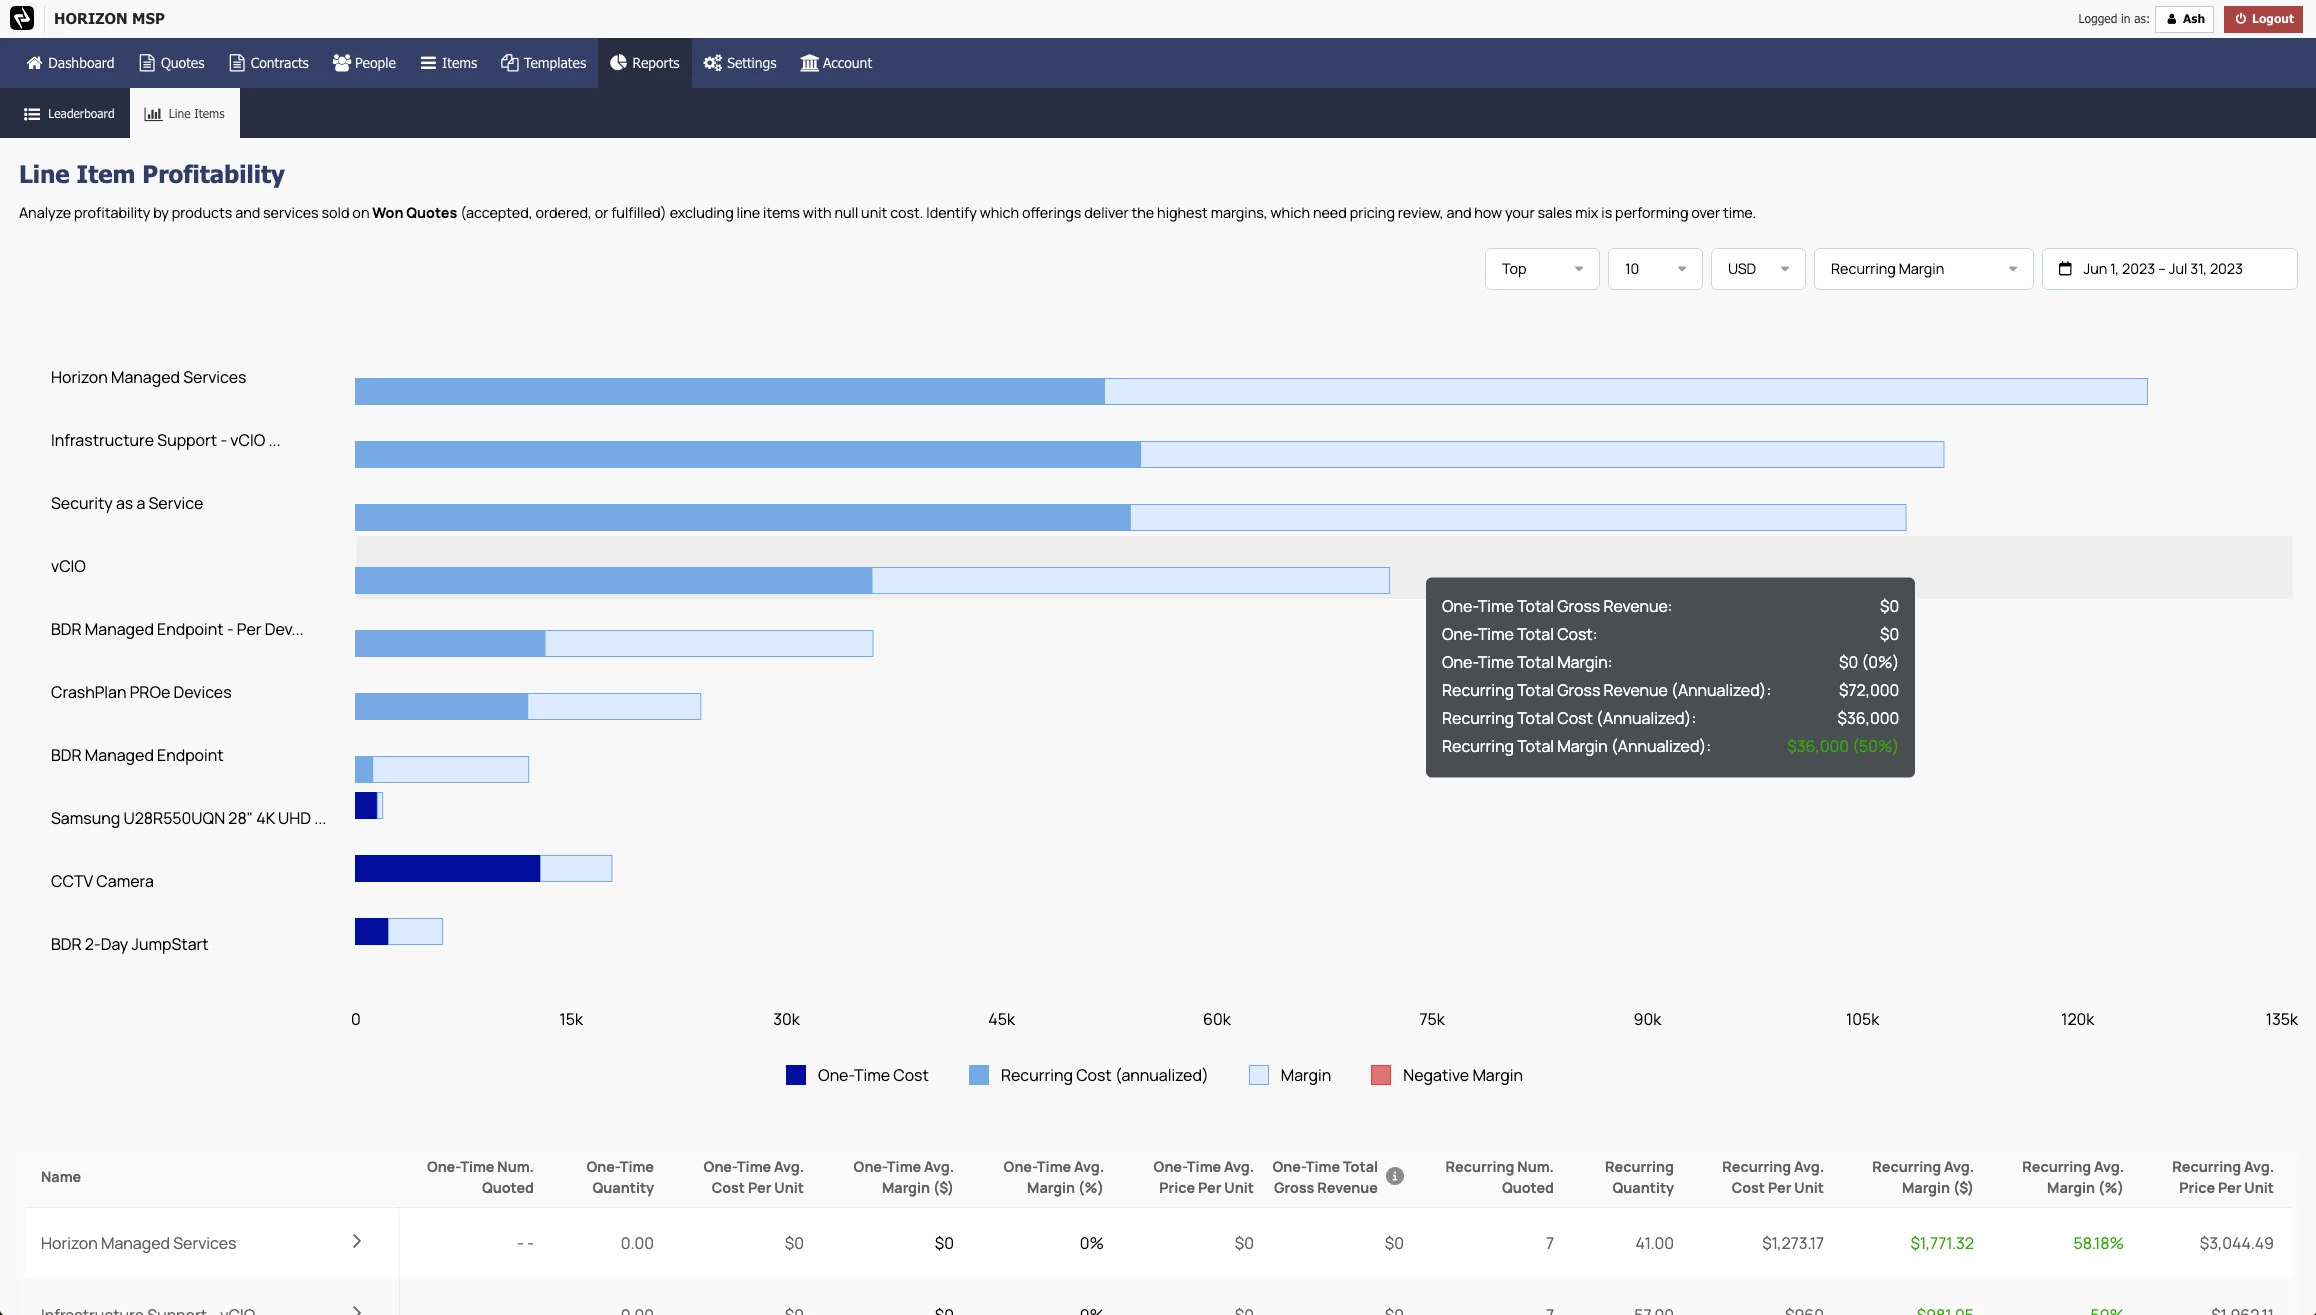2316x1315 pixels.
Task: Click the Account bank icon
Action: coord(809,63)
